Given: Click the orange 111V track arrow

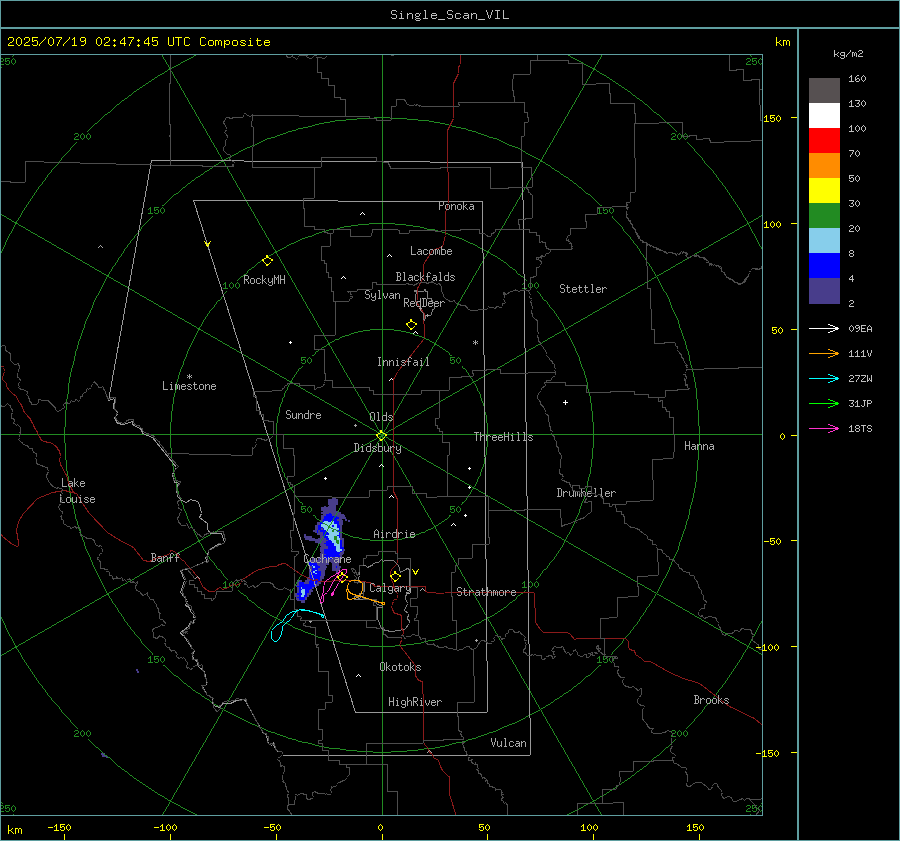Looking at the screenshot, I should [x=824, y=354].
